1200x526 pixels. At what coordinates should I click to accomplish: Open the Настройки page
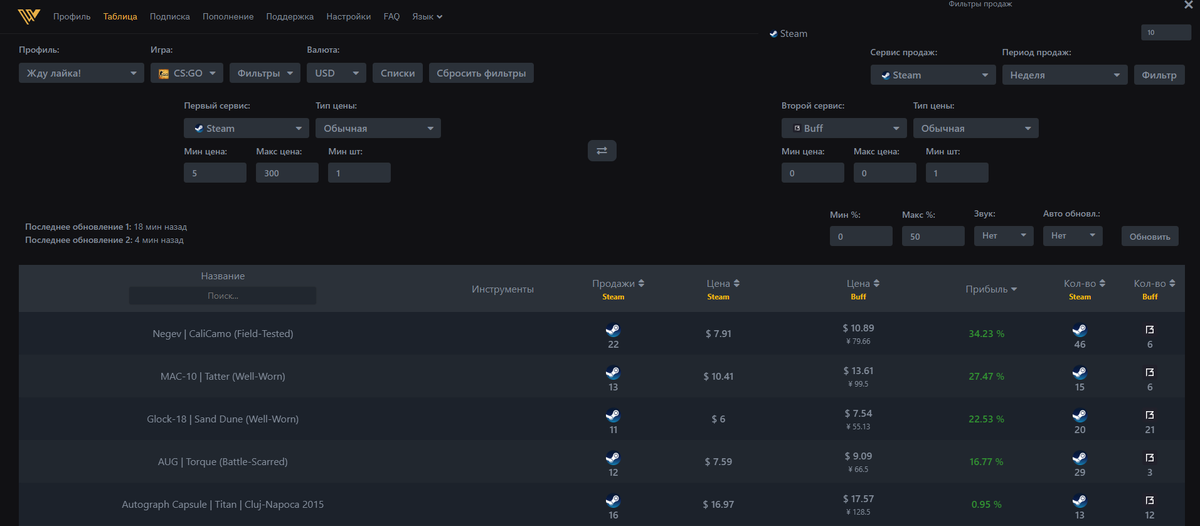(348, 17)
